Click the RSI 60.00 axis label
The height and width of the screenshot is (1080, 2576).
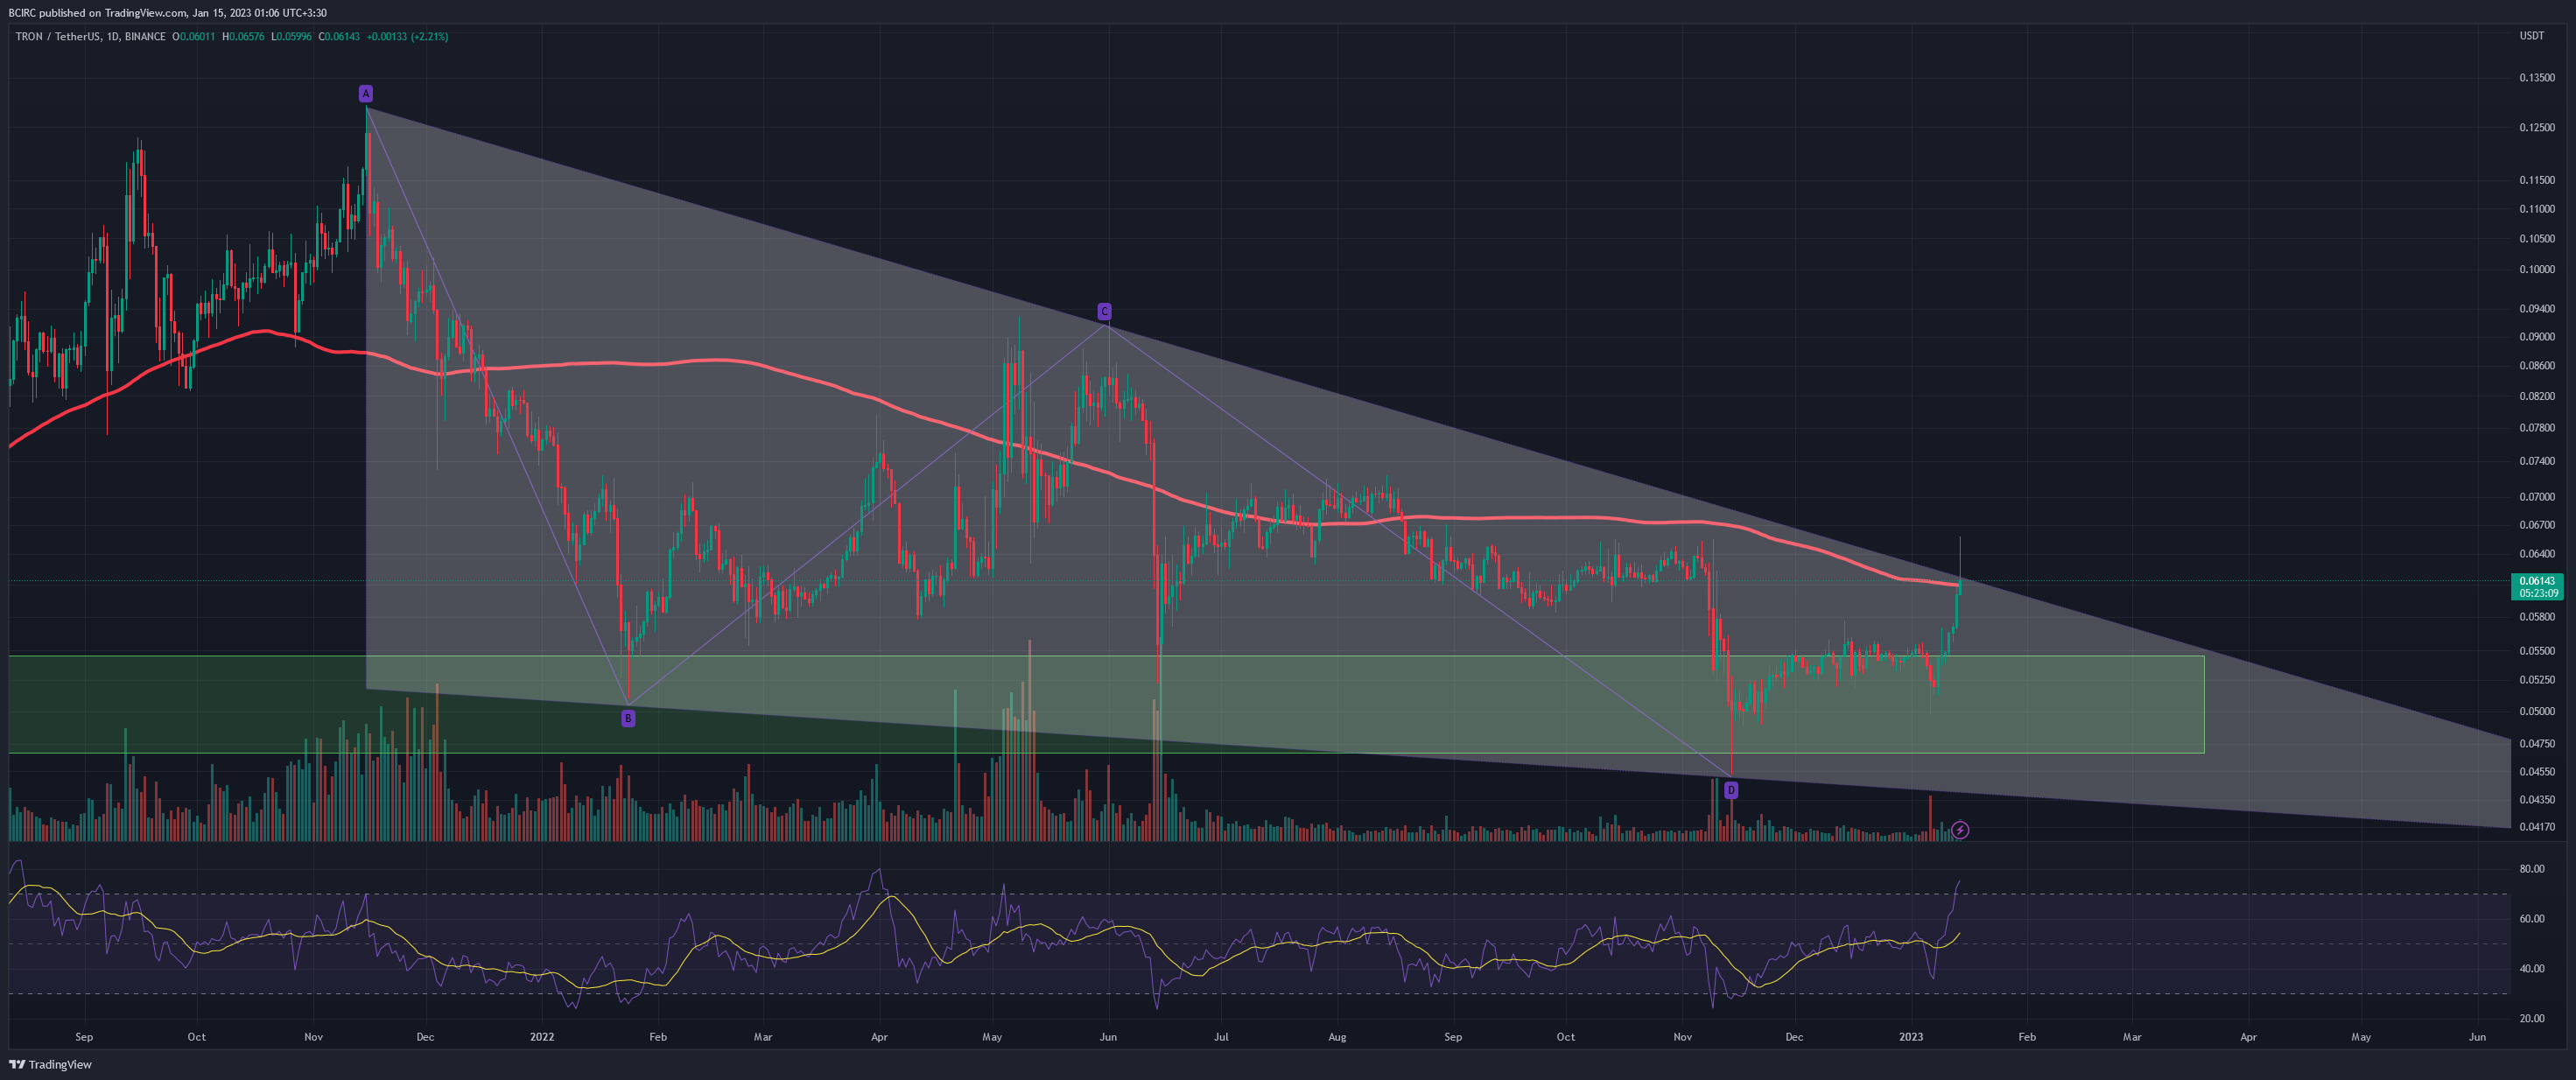point(2532,919)
